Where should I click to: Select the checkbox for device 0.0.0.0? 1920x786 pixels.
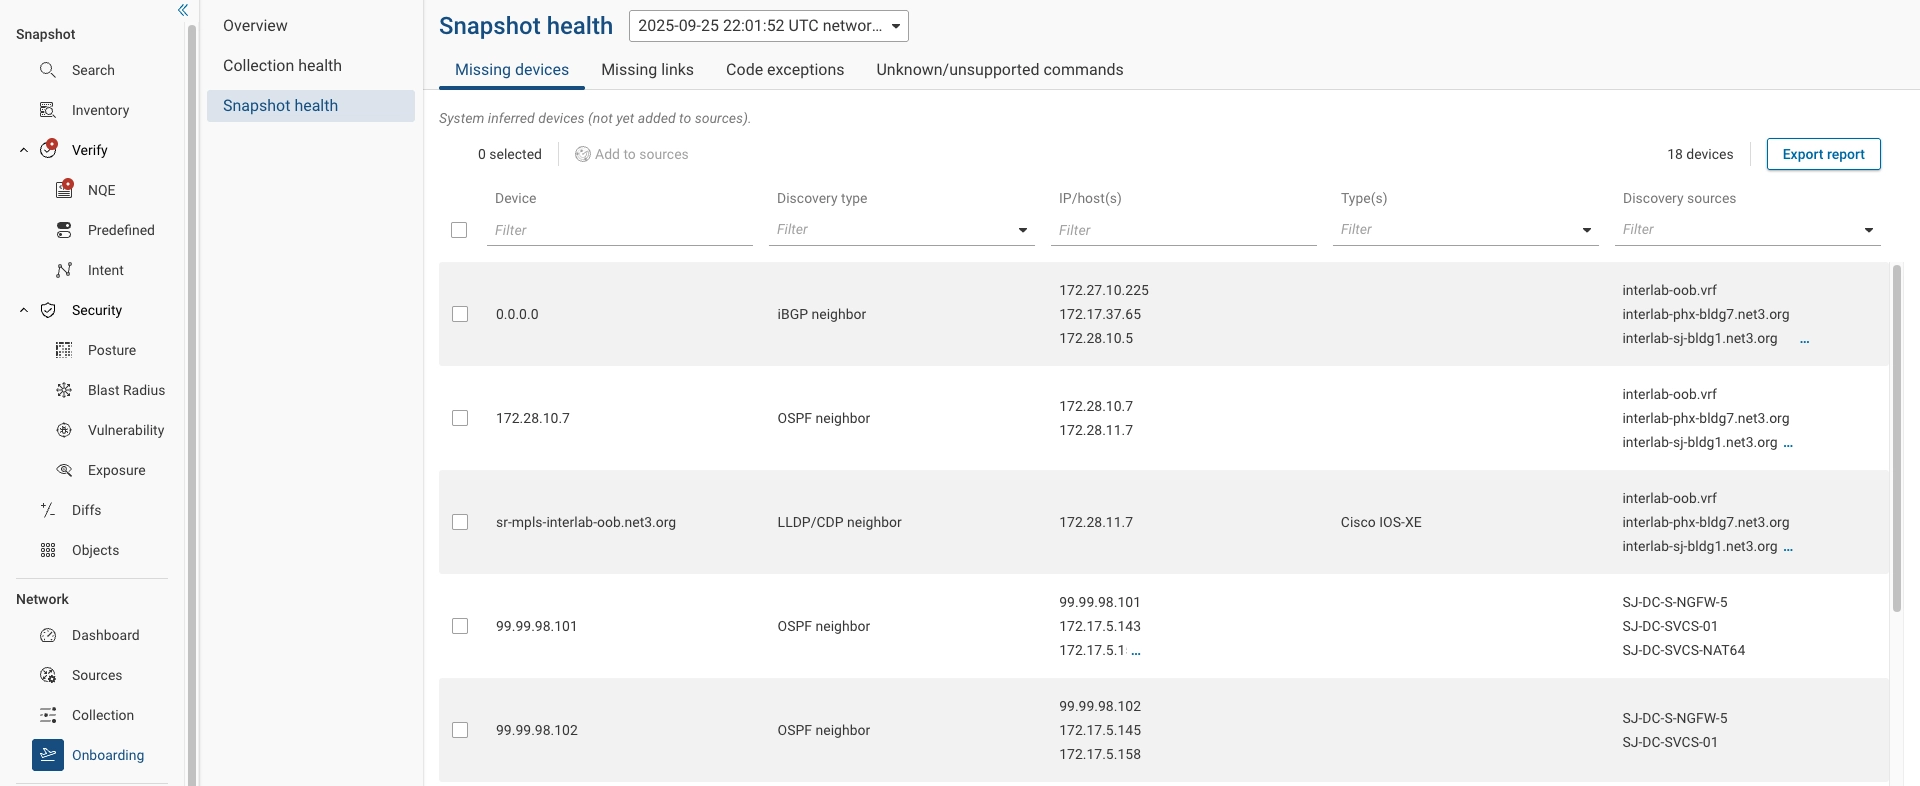point(460,314)
